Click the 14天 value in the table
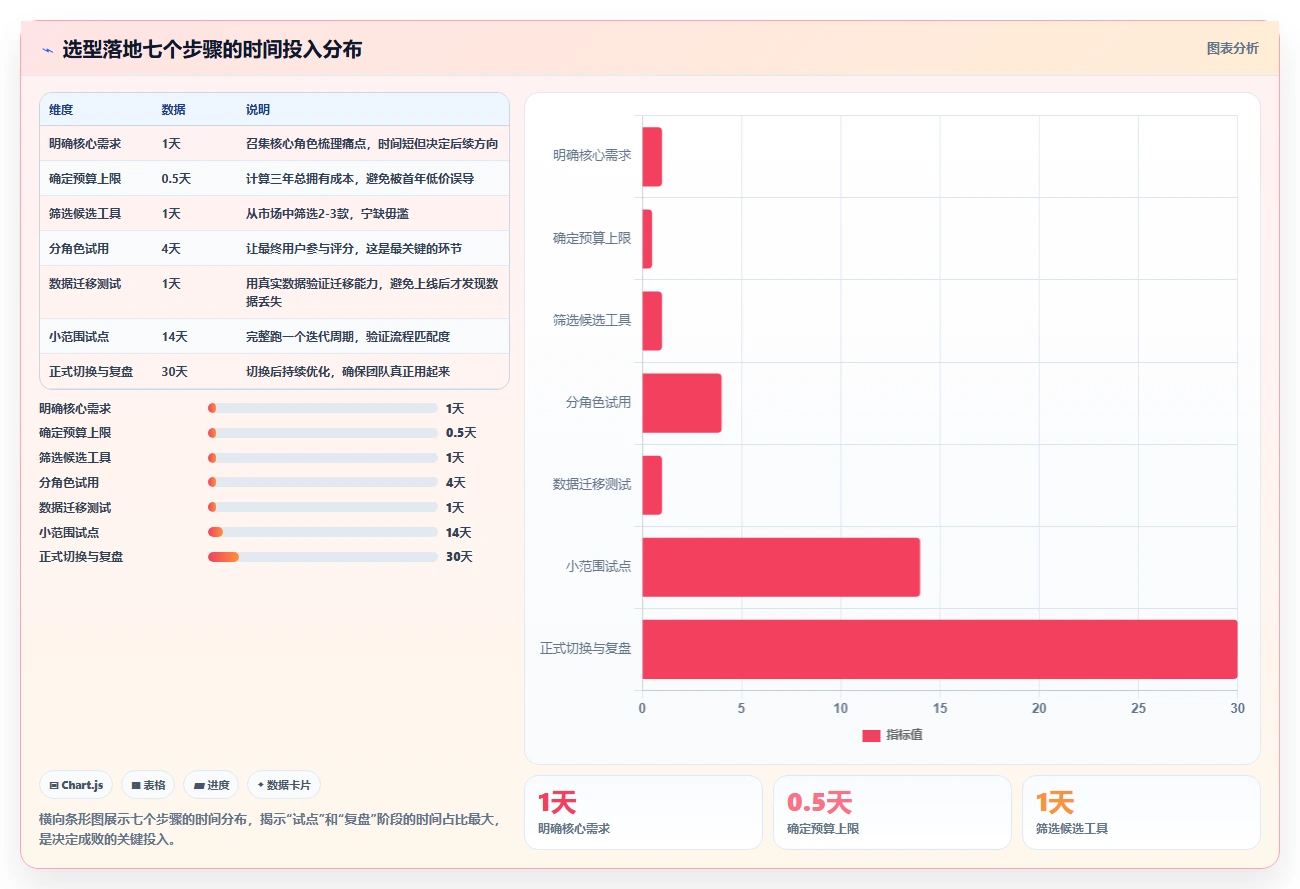1300x889 pixels. point(174,337)
